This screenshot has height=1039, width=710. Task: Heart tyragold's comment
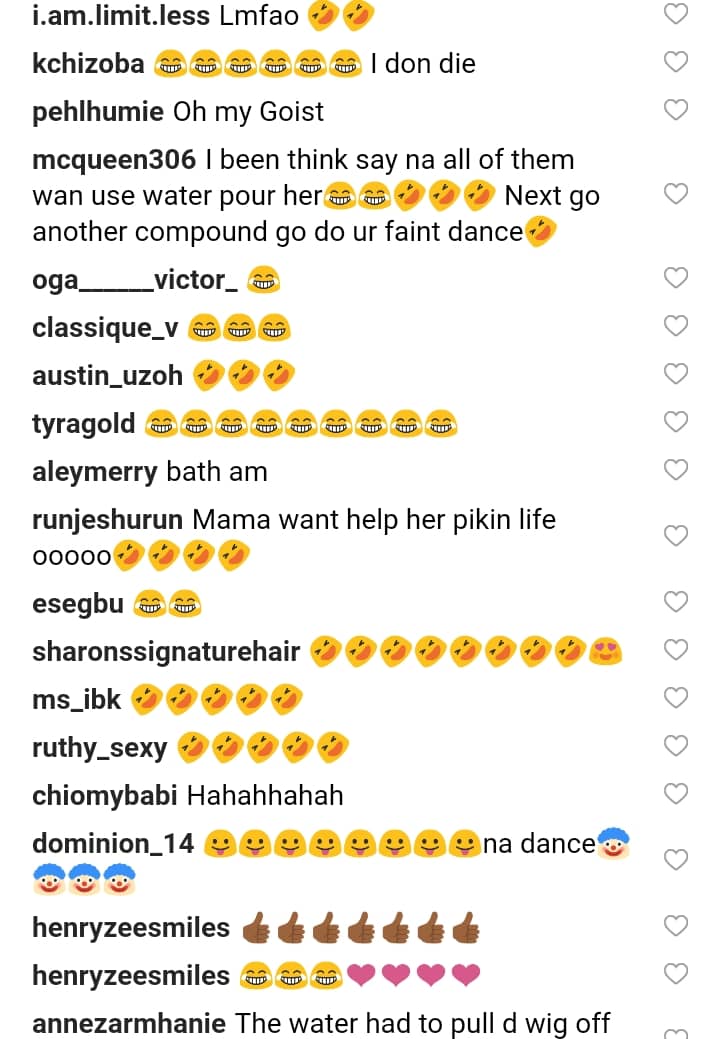click(x=676, y=422)
